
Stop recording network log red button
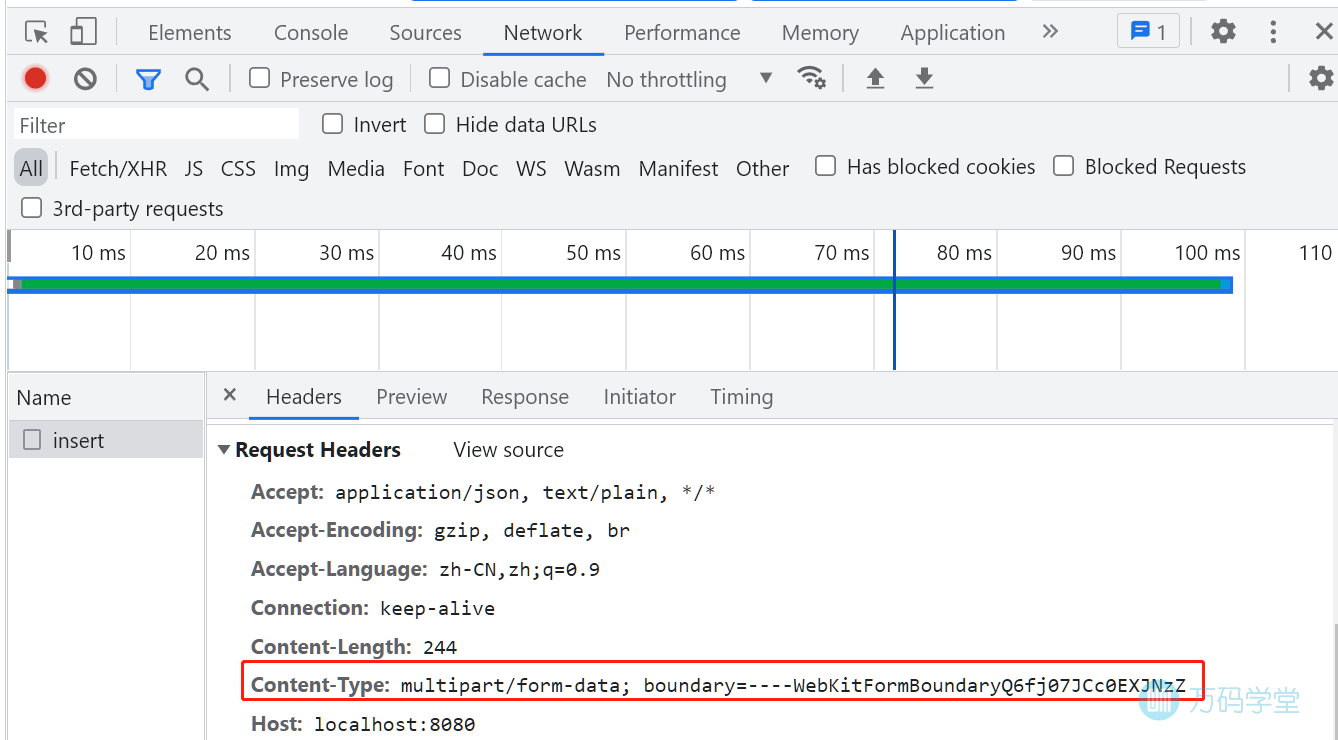(x=36, y=78)
